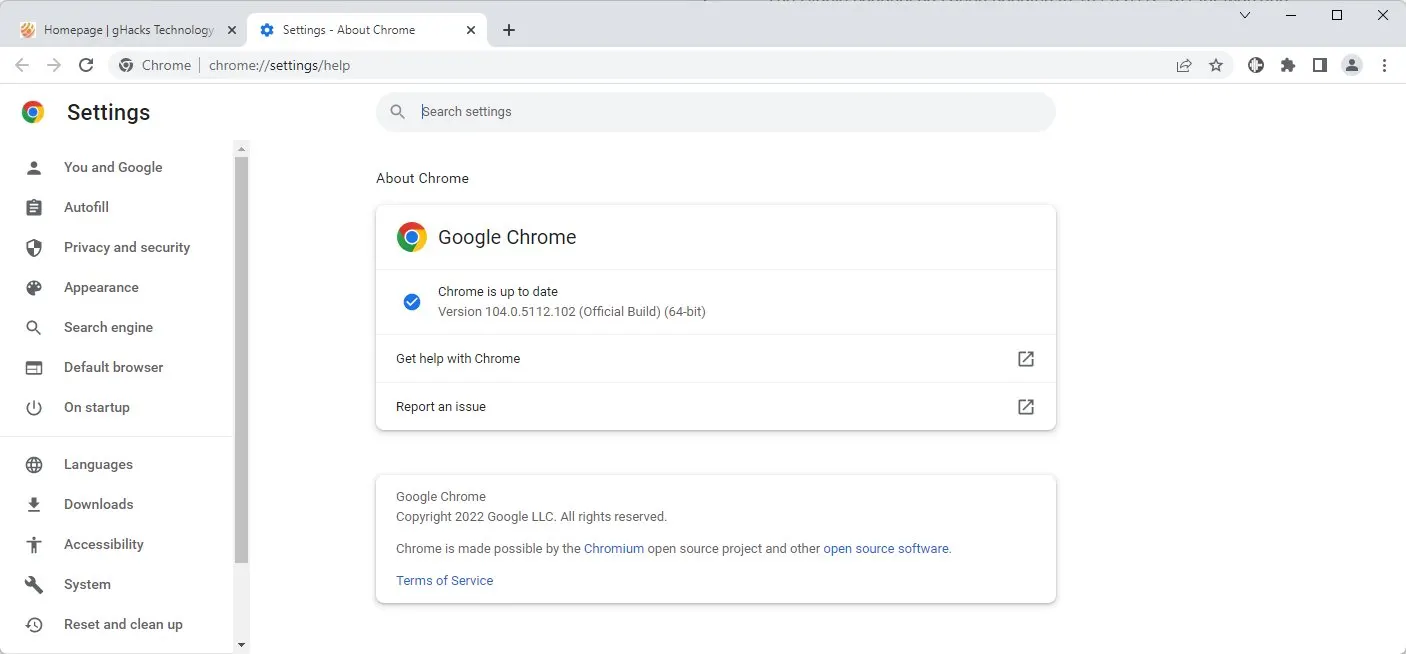Click the external link icon for Report an issue
This screenshot has width=1406, height=654.
(1025, 407)
